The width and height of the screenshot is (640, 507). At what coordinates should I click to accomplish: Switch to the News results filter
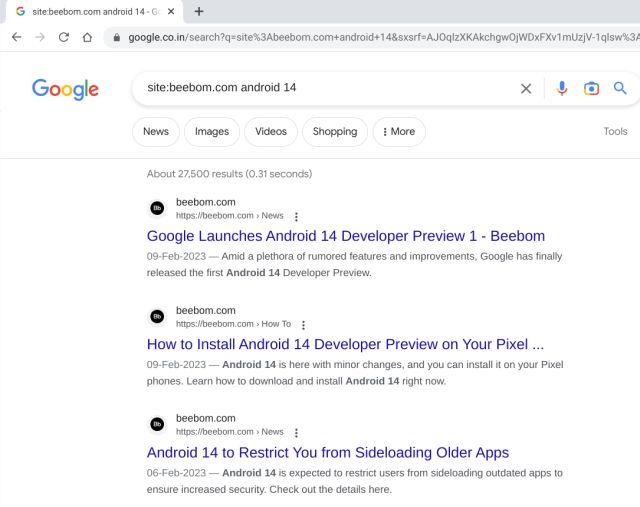[156, 131]
